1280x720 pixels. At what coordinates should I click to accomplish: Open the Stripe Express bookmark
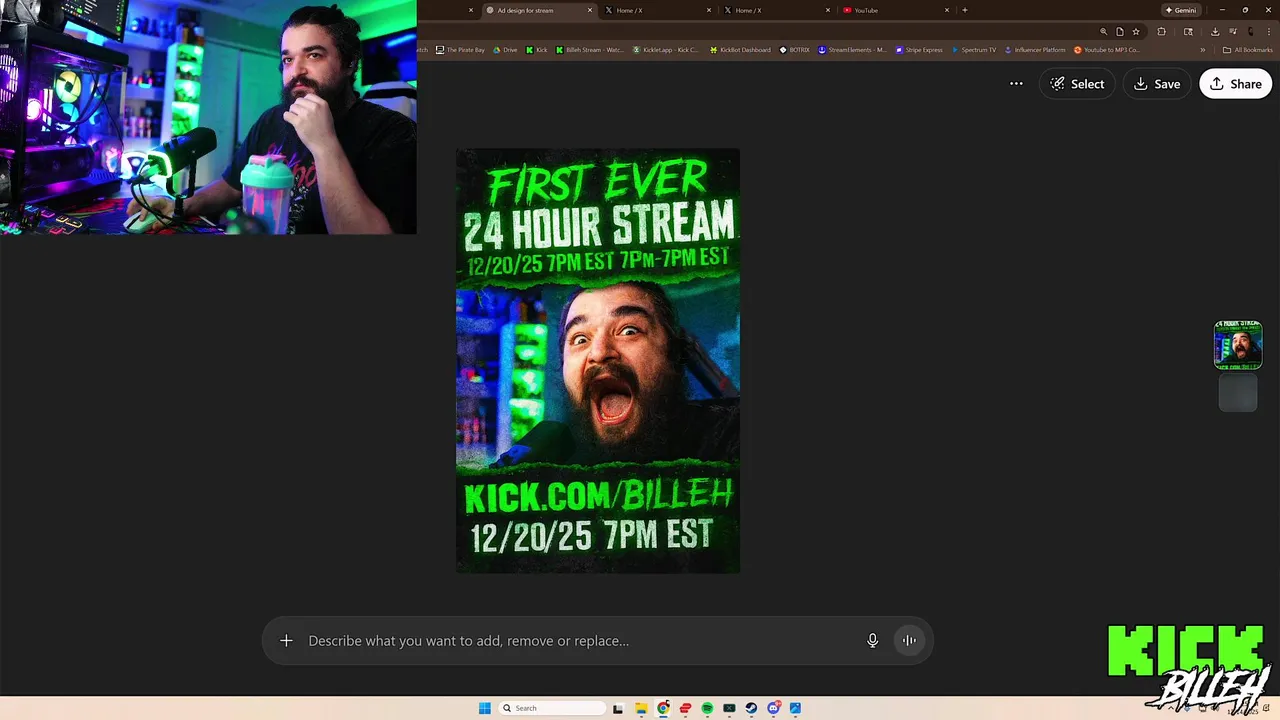tap(919, 50)
